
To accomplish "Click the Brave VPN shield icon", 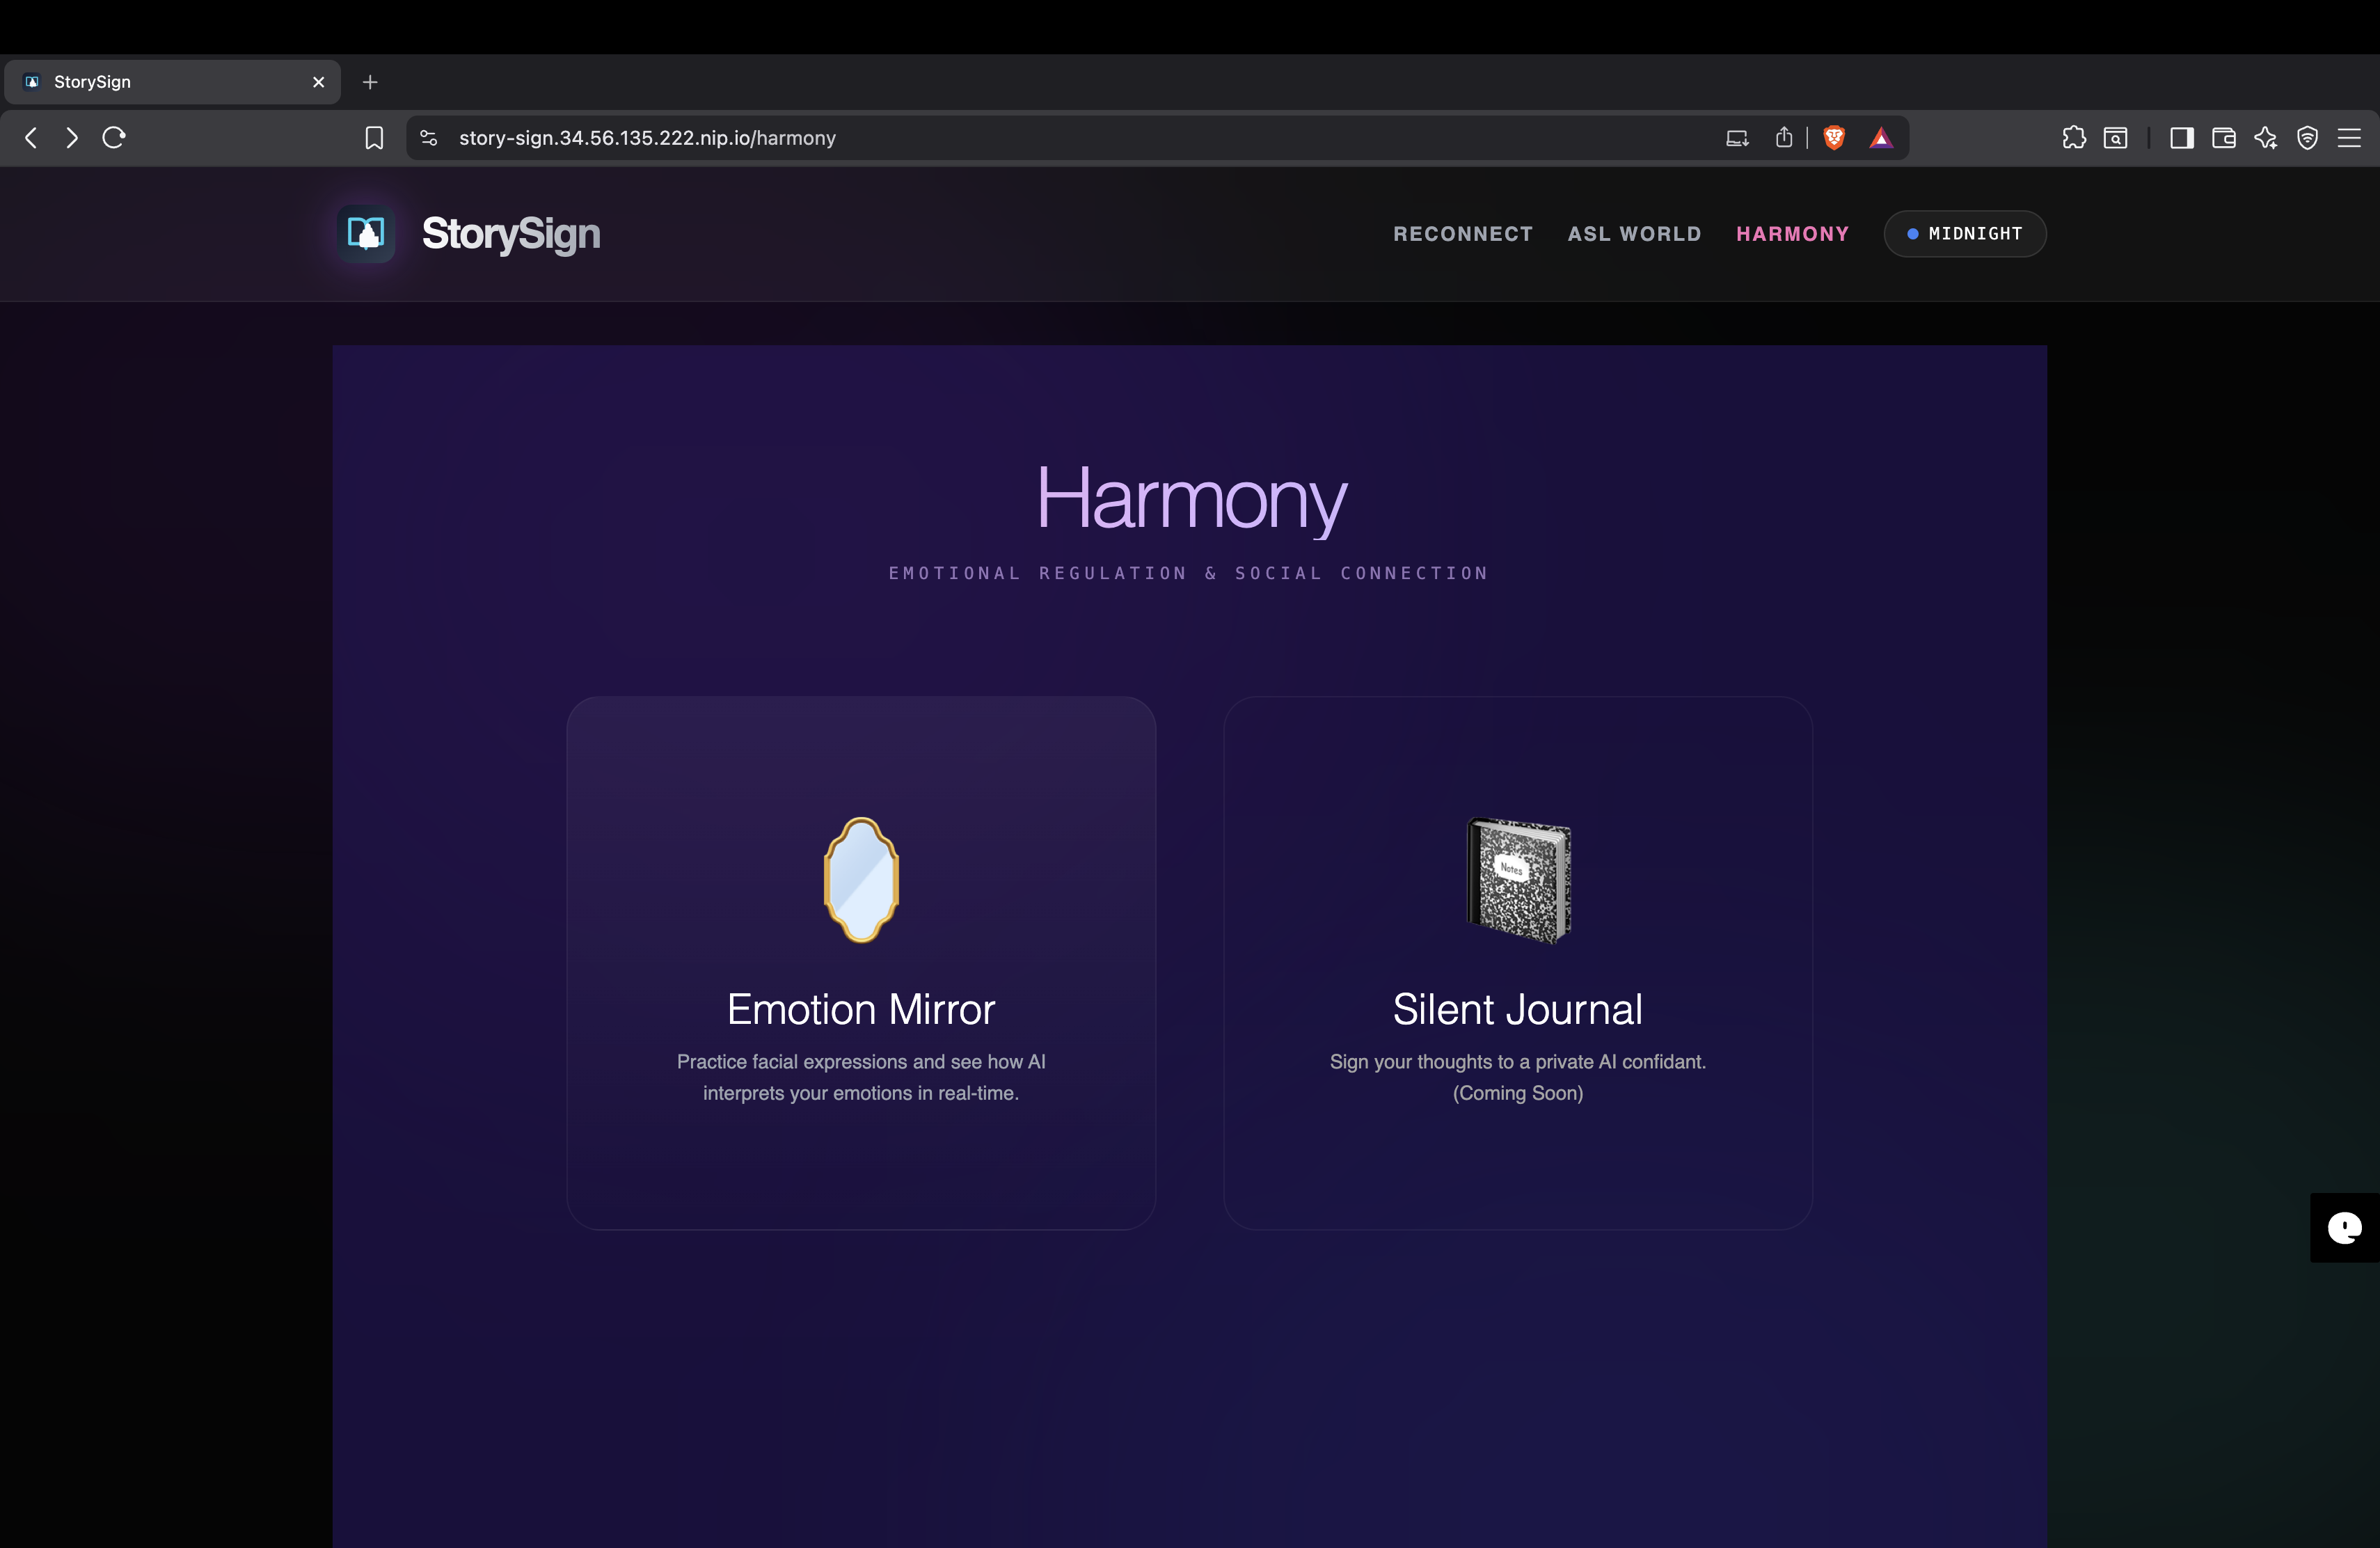I will pos(2307,138).
